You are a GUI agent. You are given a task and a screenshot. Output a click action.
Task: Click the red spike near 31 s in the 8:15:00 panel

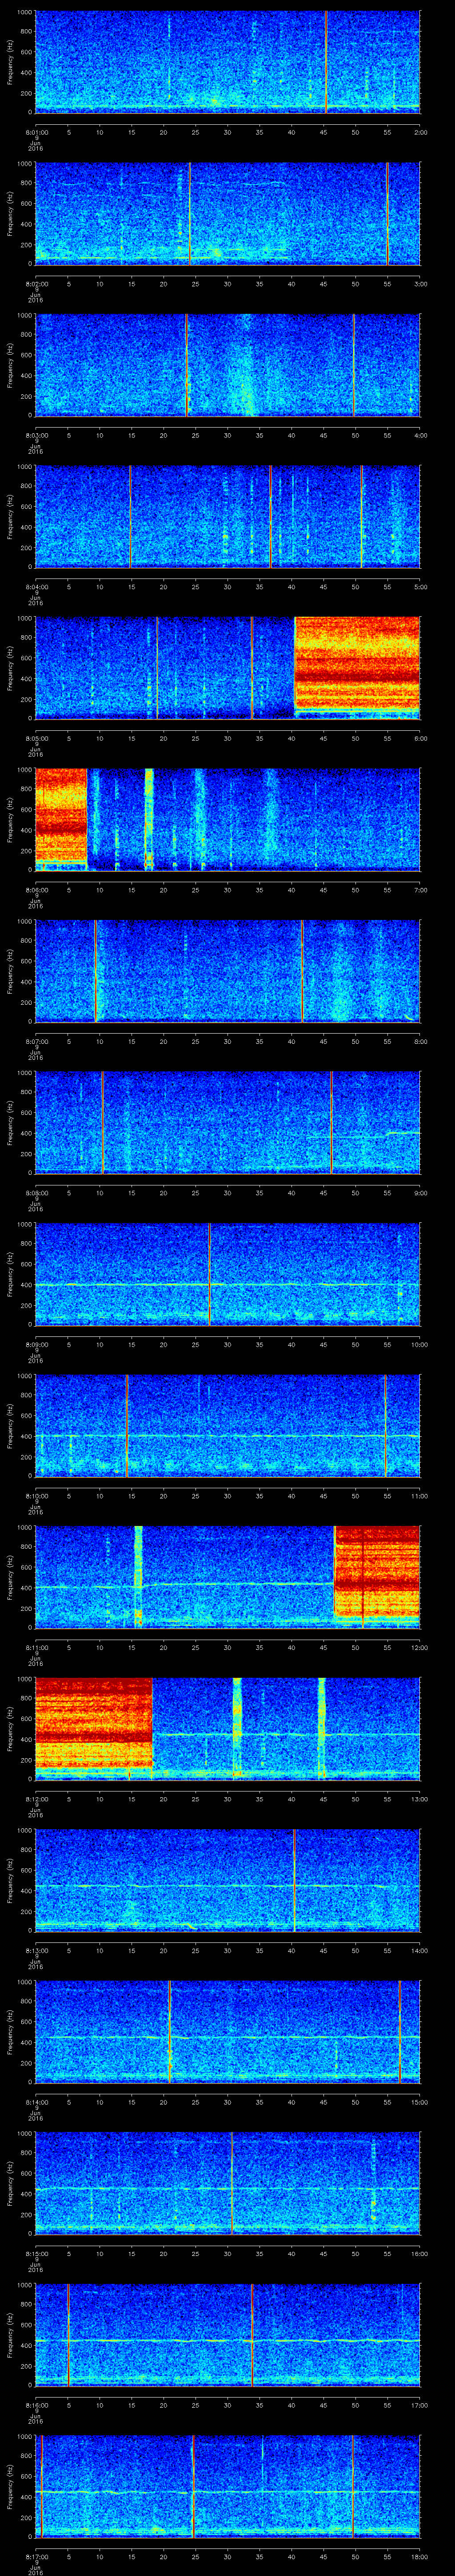pyautogui.click(x=232, y=2182)
